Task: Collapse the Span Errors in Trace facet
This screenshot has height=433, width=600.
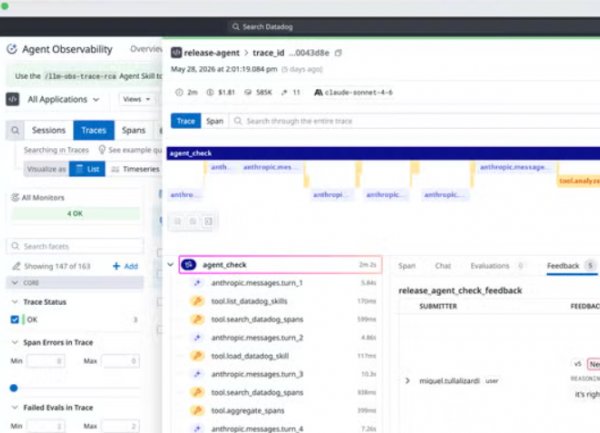Action: point(15,342)
